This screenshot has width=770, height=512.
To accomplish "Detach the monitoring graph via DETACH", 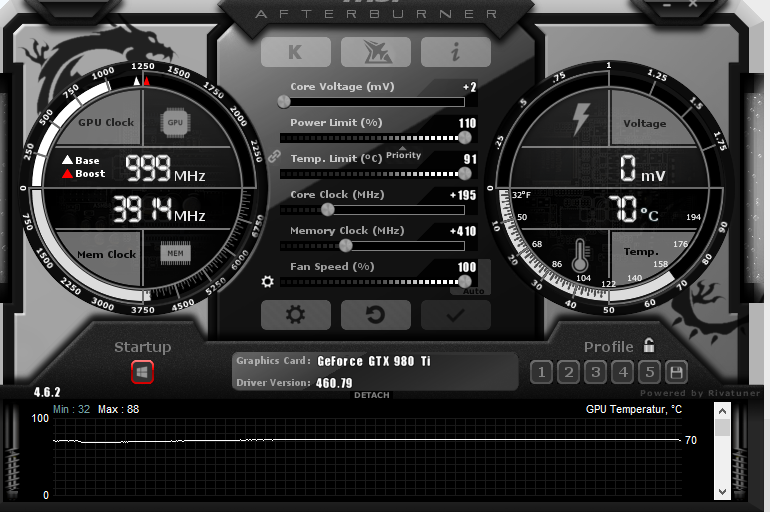I will (x=372, y=395).
